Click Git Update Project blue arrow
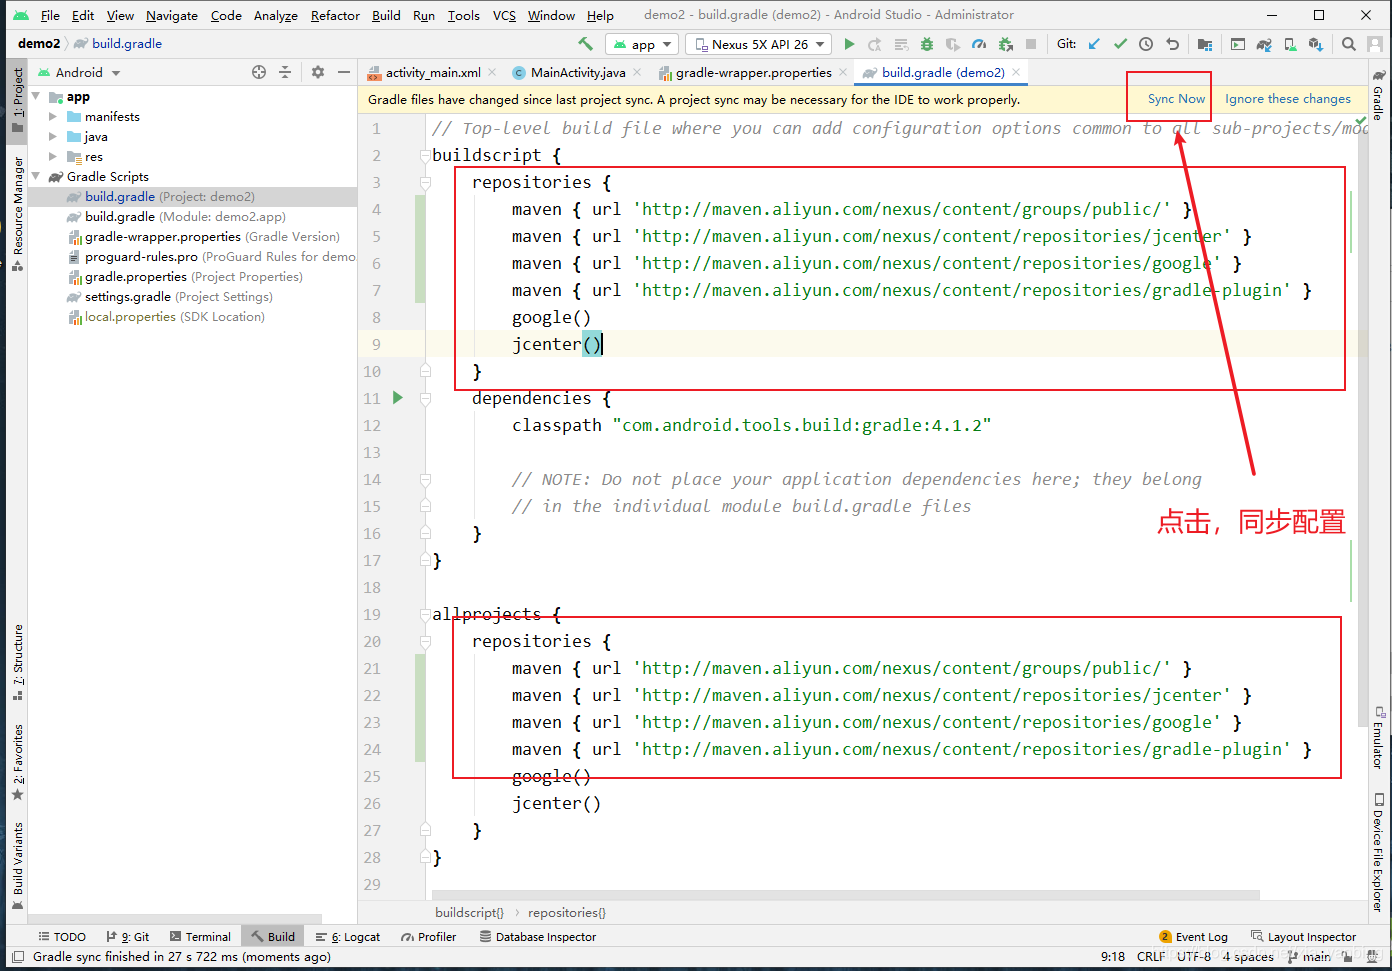 pos(1094,44)
